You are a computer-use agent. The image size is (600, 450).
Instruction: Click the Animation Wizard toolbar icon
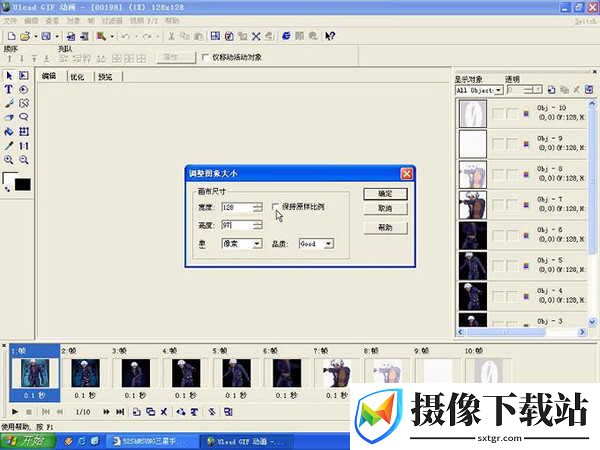tap(101, 36)
